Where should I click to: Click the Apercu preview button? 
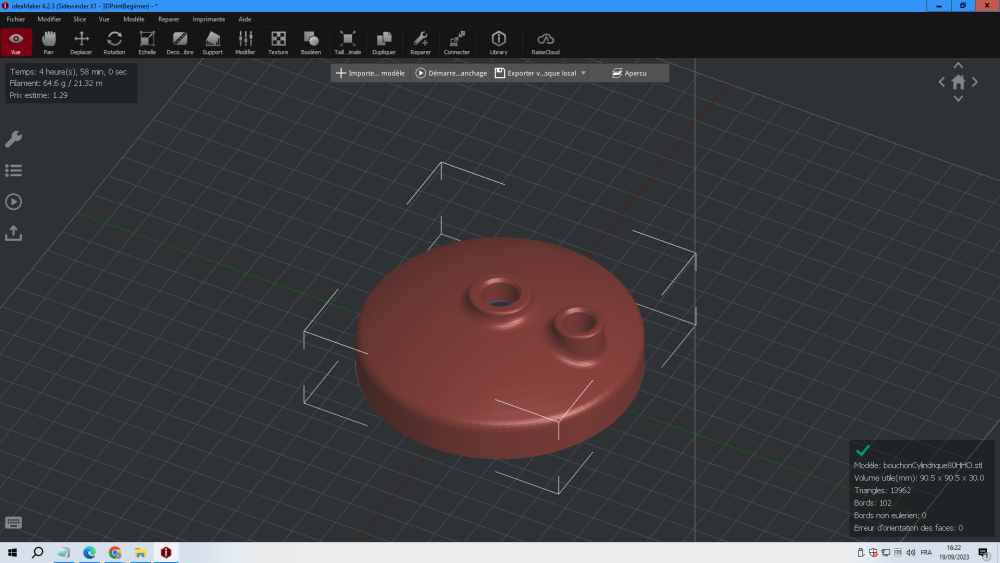[x=629, y=73]
